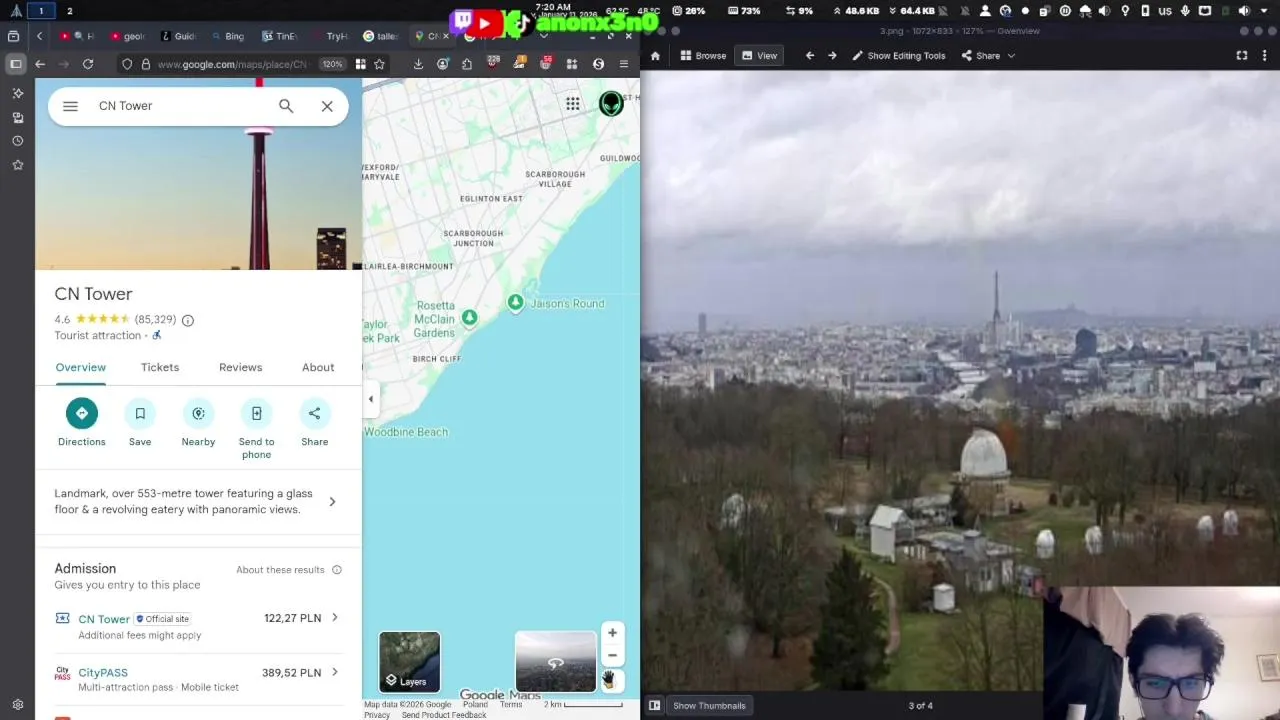Collapse the Maps side panel arrow
This screenshot has width=1280, height=720.
click(x=371, y=399)
